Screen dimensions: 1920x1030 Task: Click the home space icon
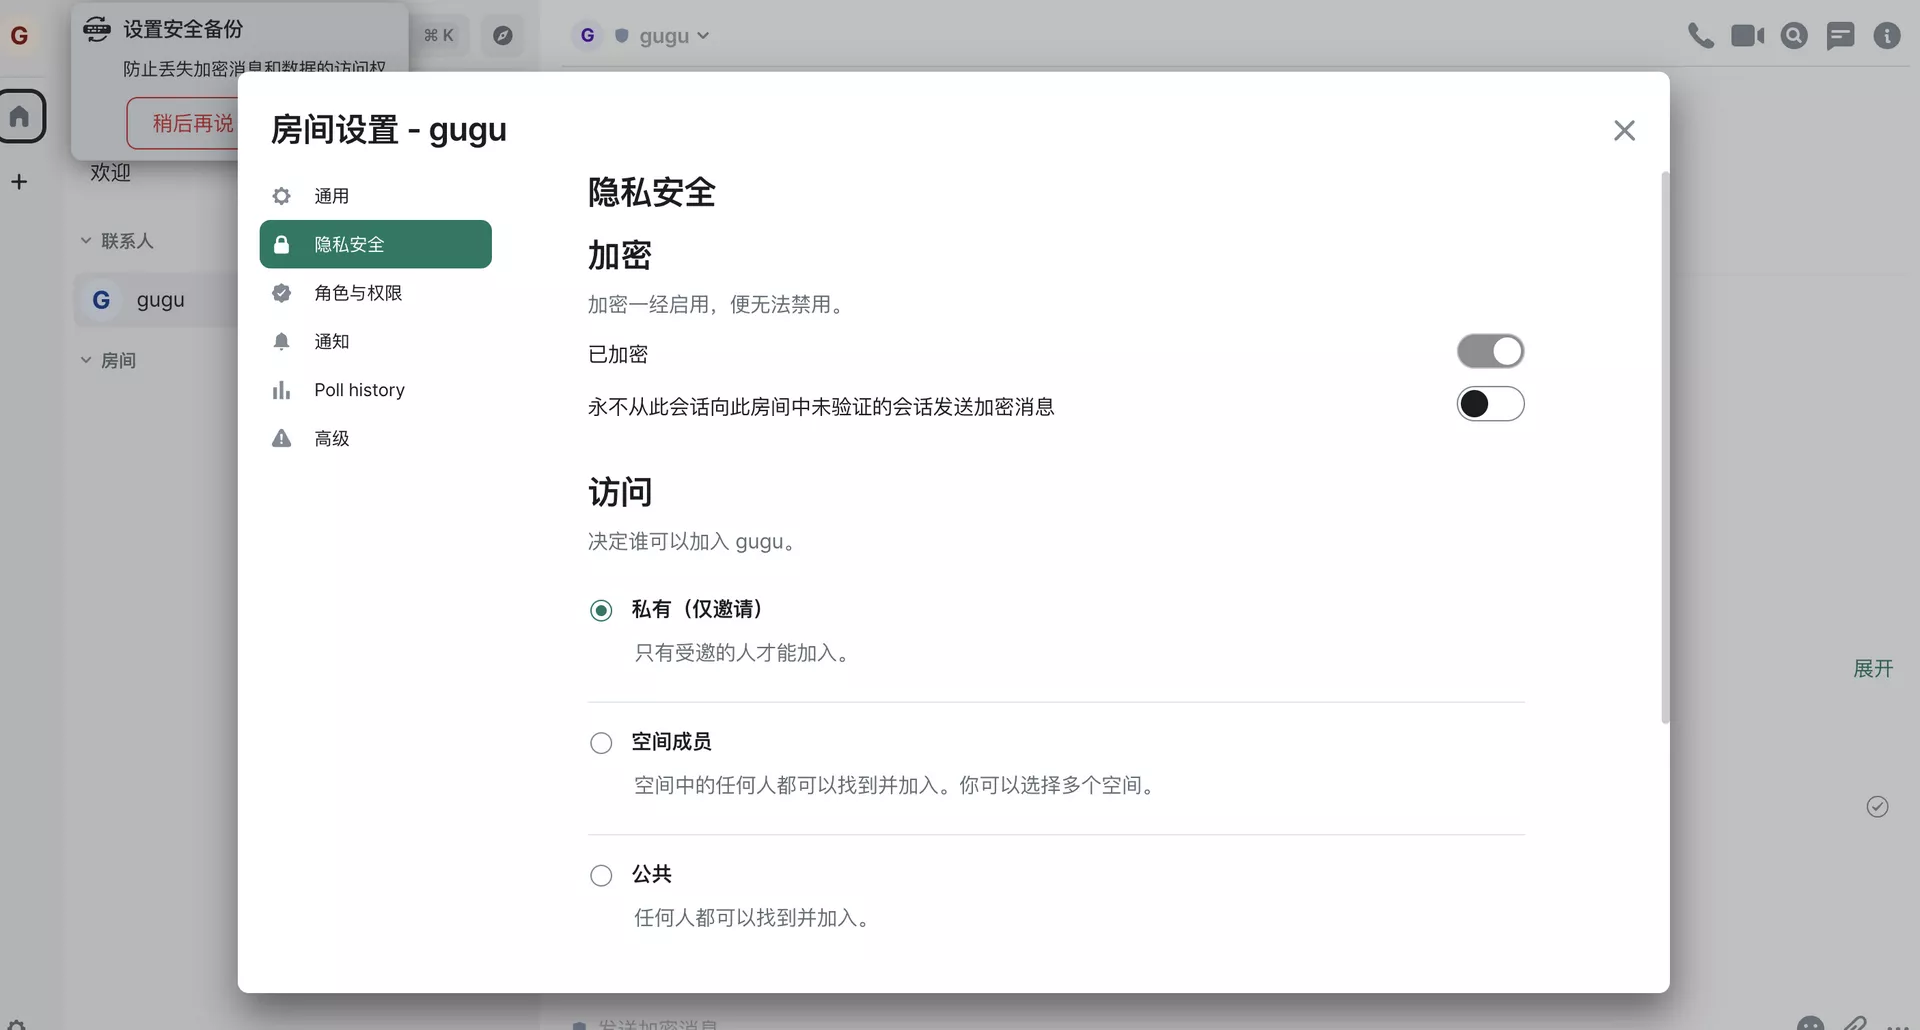[x=20, y=116]
